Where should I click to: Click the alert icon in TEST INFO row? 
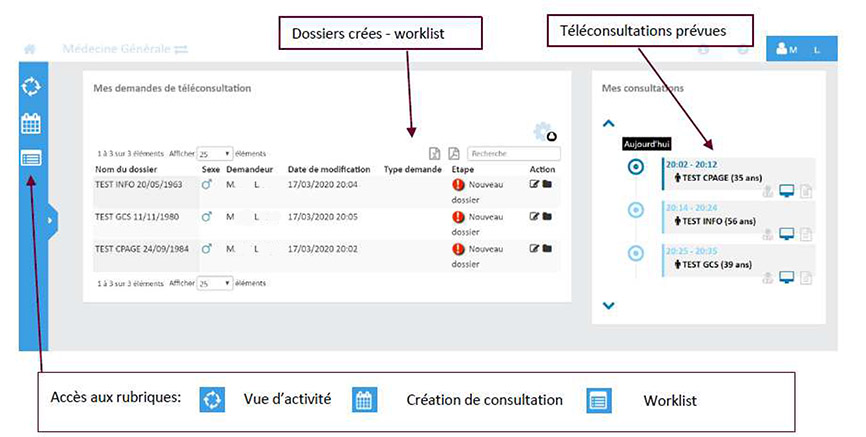[458, 185]
